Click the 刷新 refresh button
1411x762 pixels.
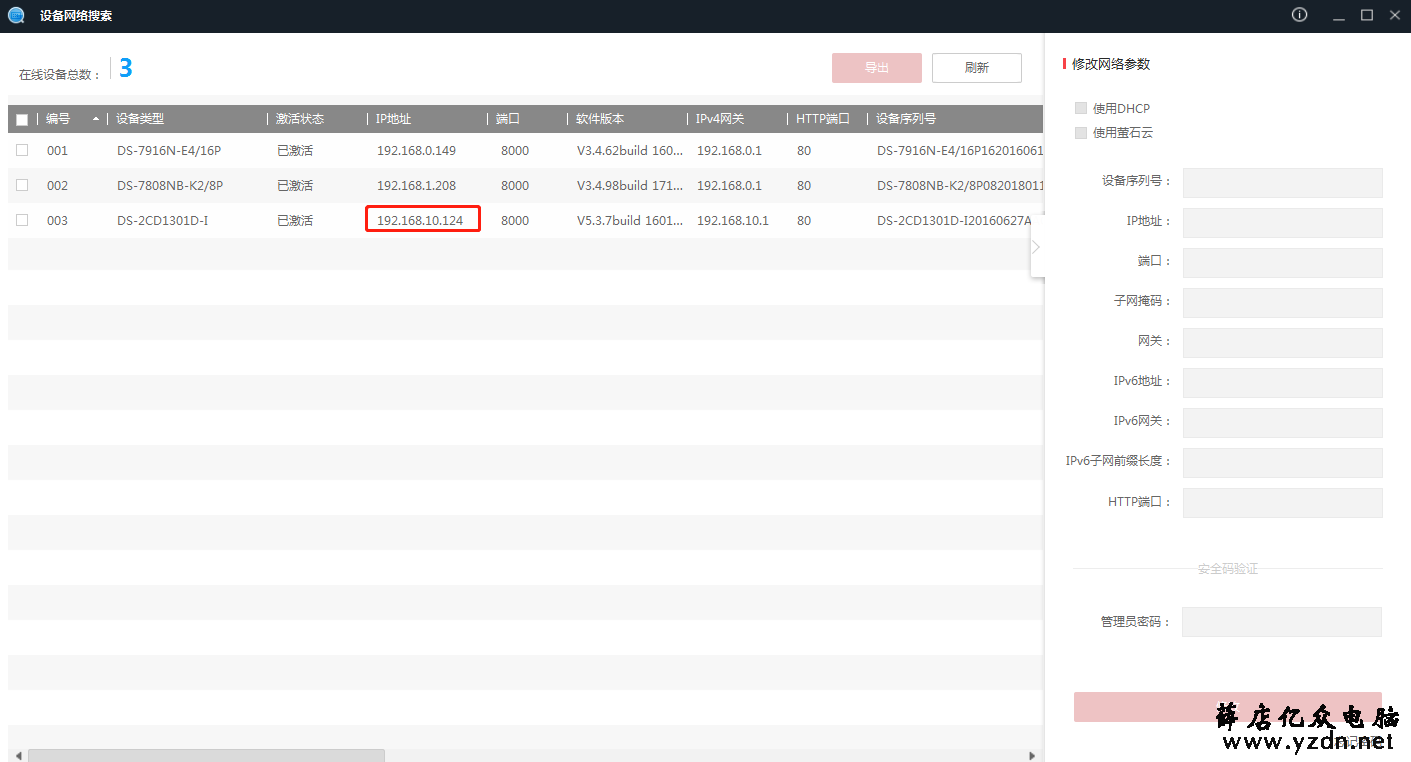pos(977,68)
